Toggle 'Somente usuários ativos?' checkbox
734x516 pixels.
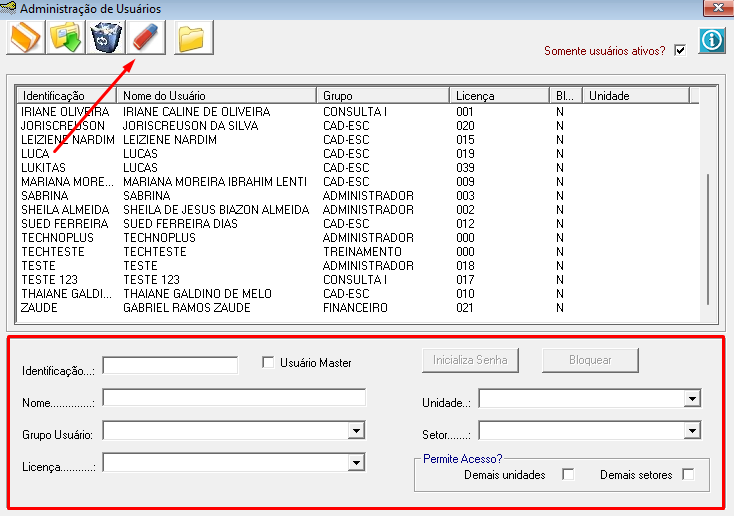(680, 50)
